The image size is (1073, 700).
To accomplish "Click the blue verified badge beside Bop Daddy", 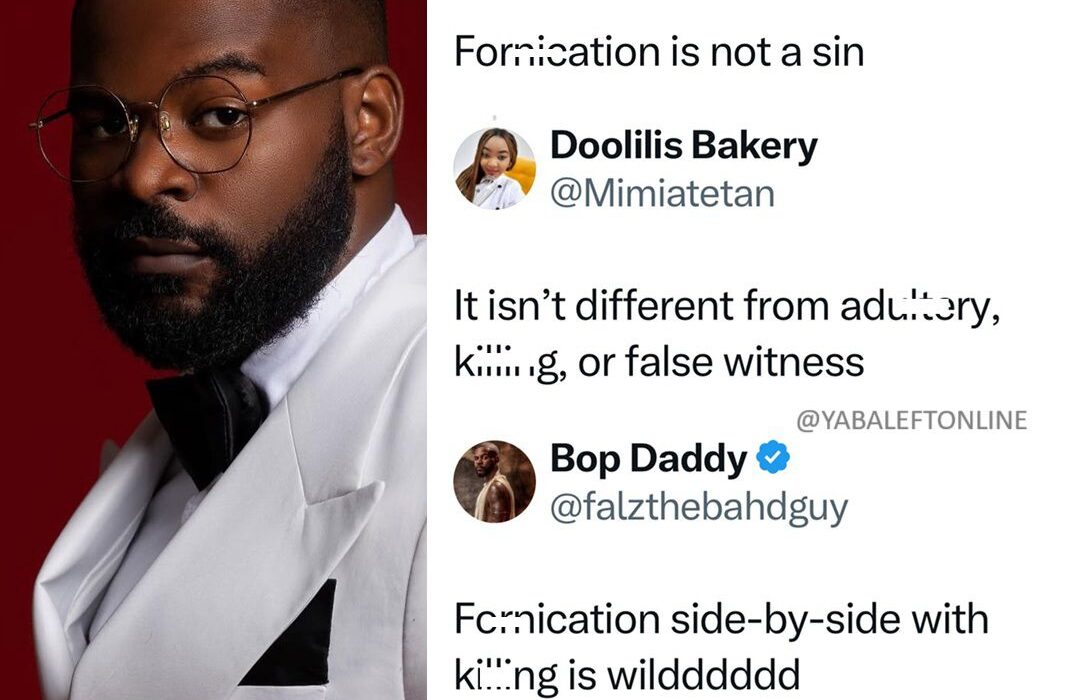I will (773, 458).
